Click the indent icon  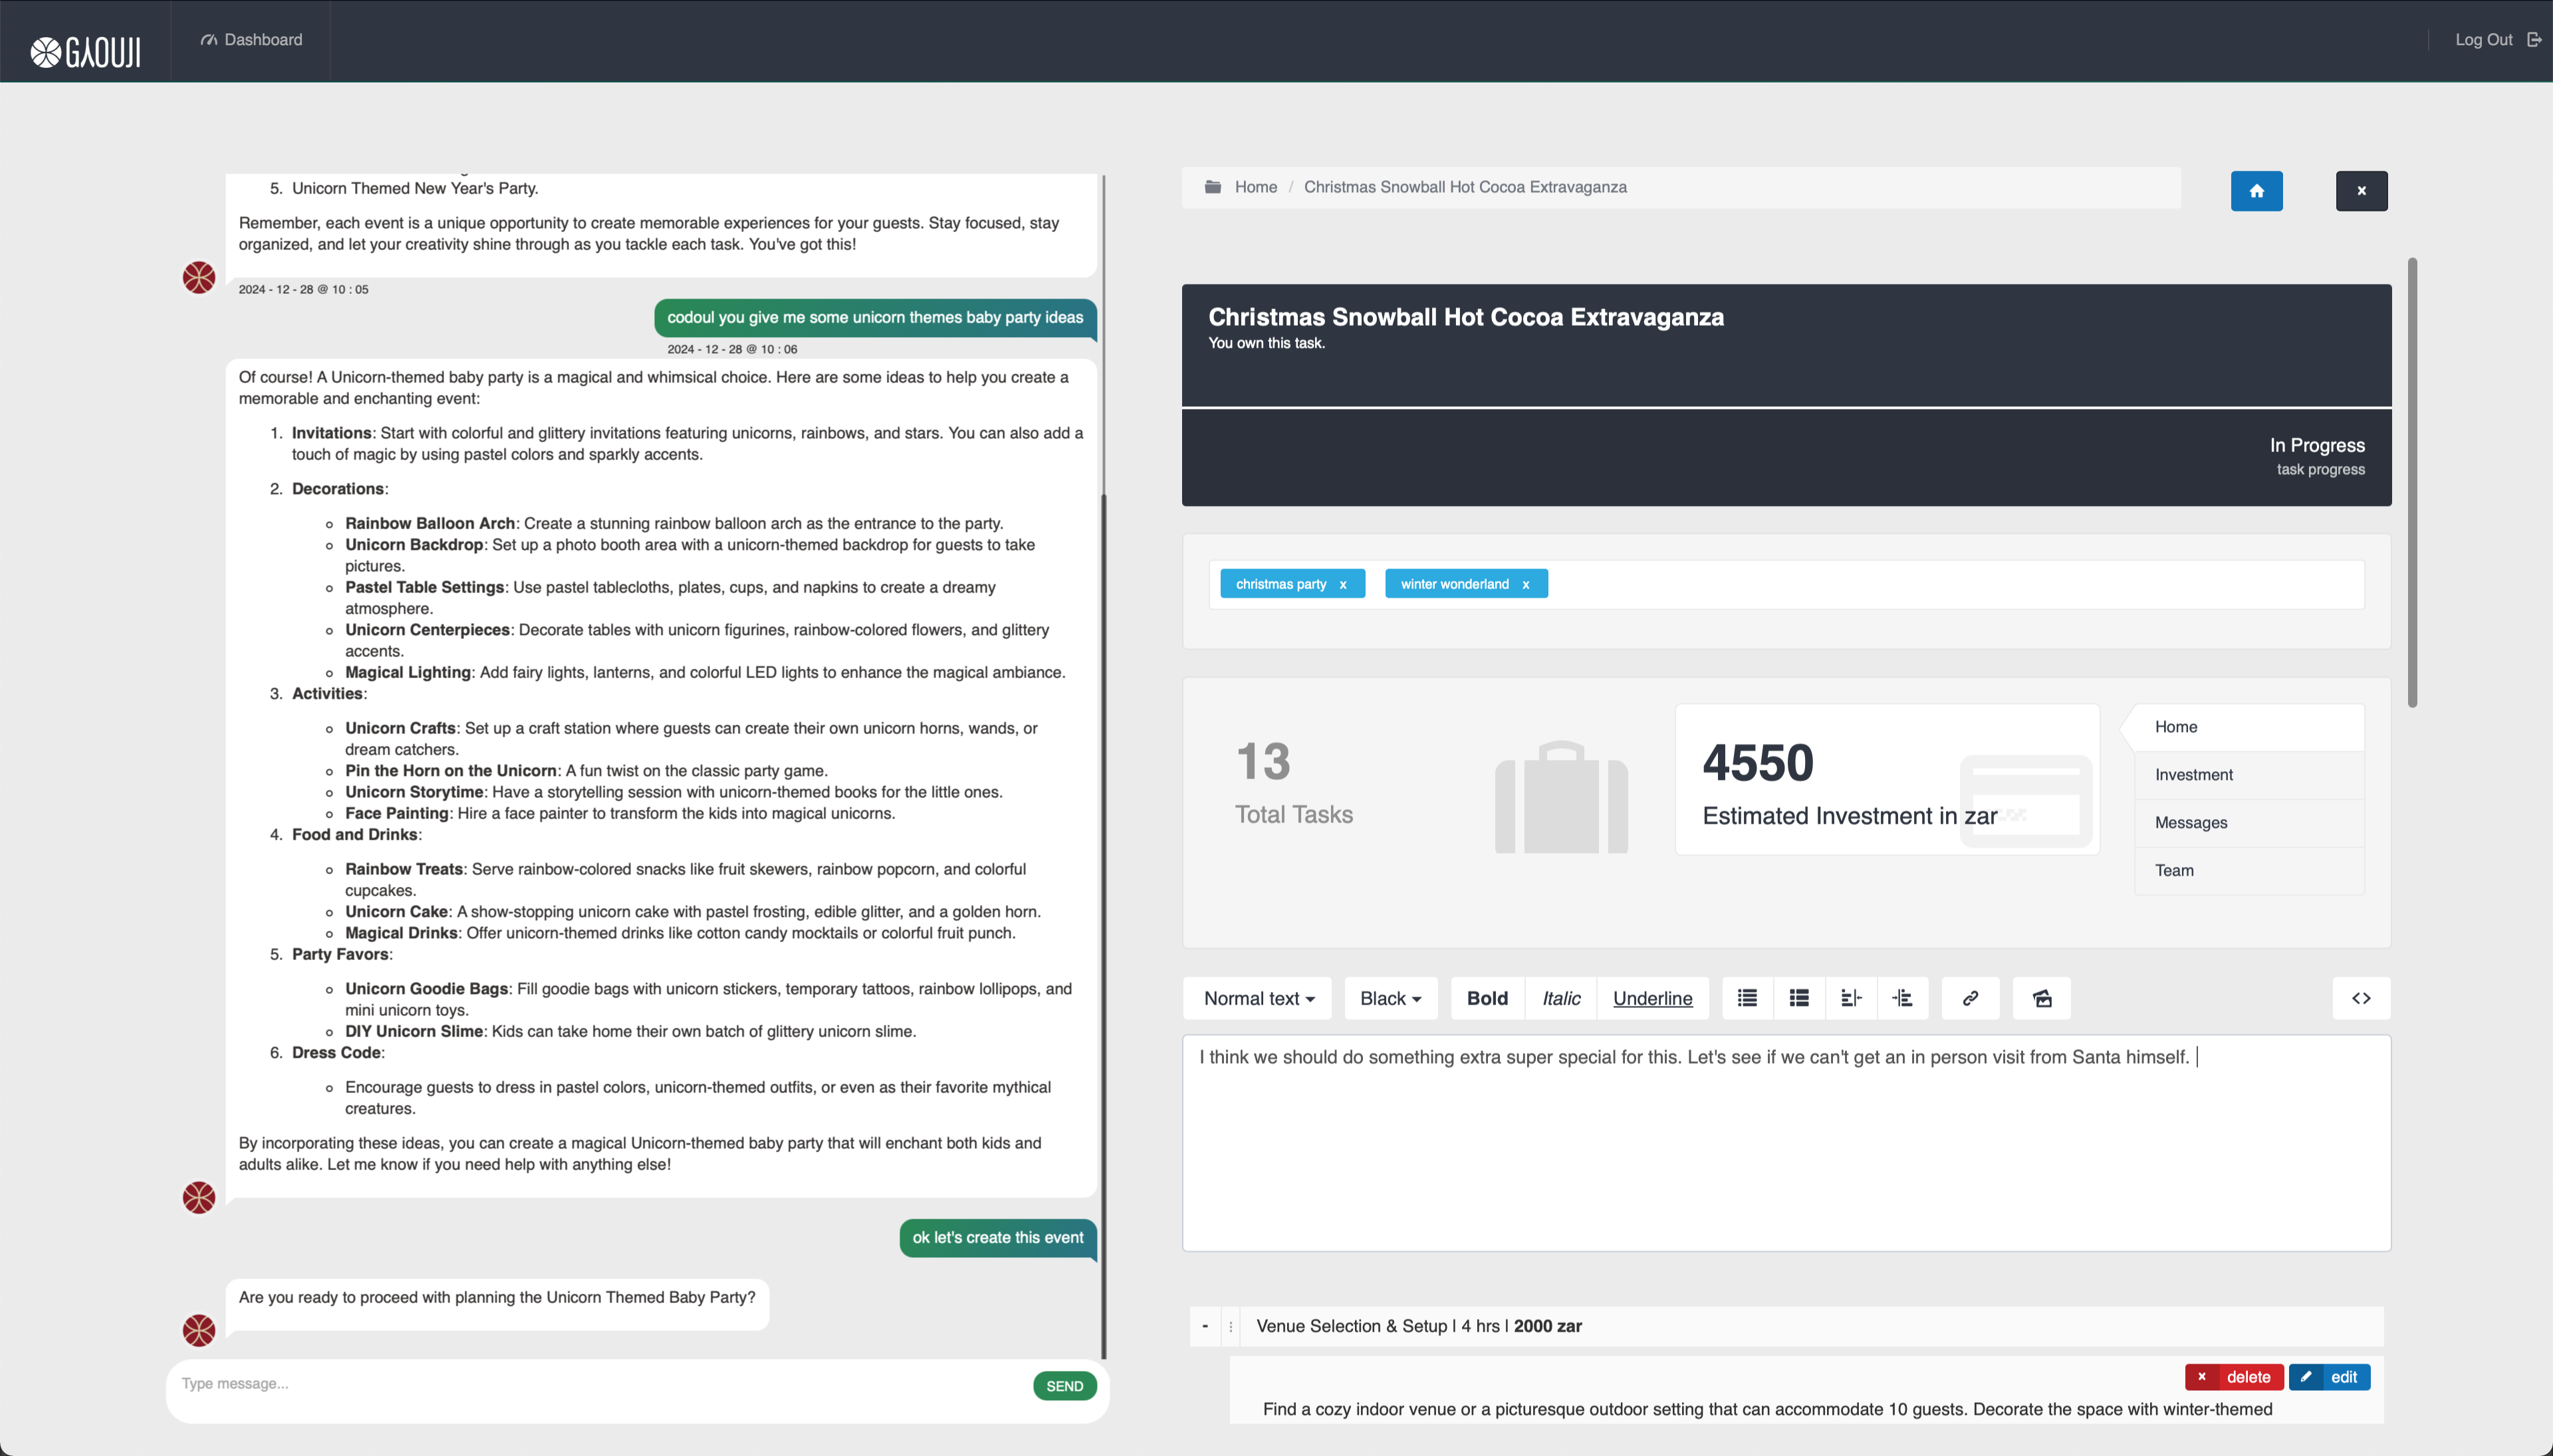pos(1903,999)
